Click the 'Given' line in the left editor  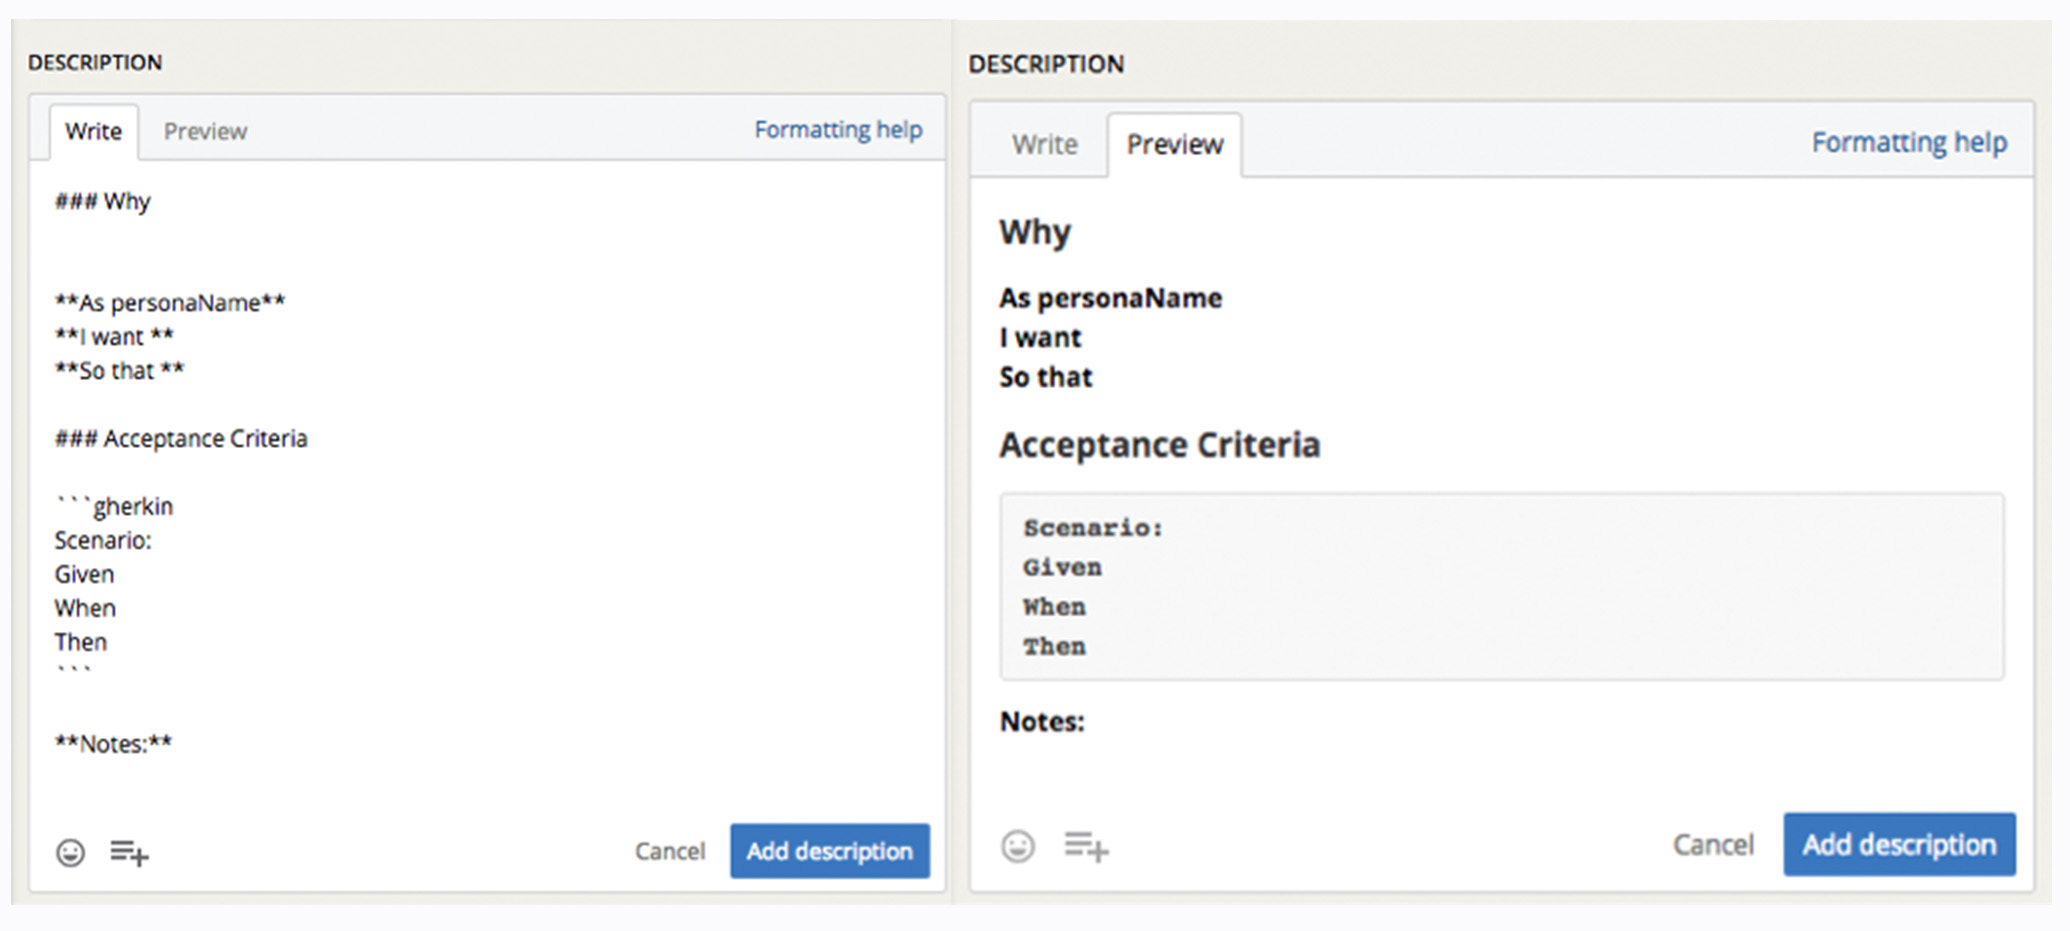[x=84, y=574]
